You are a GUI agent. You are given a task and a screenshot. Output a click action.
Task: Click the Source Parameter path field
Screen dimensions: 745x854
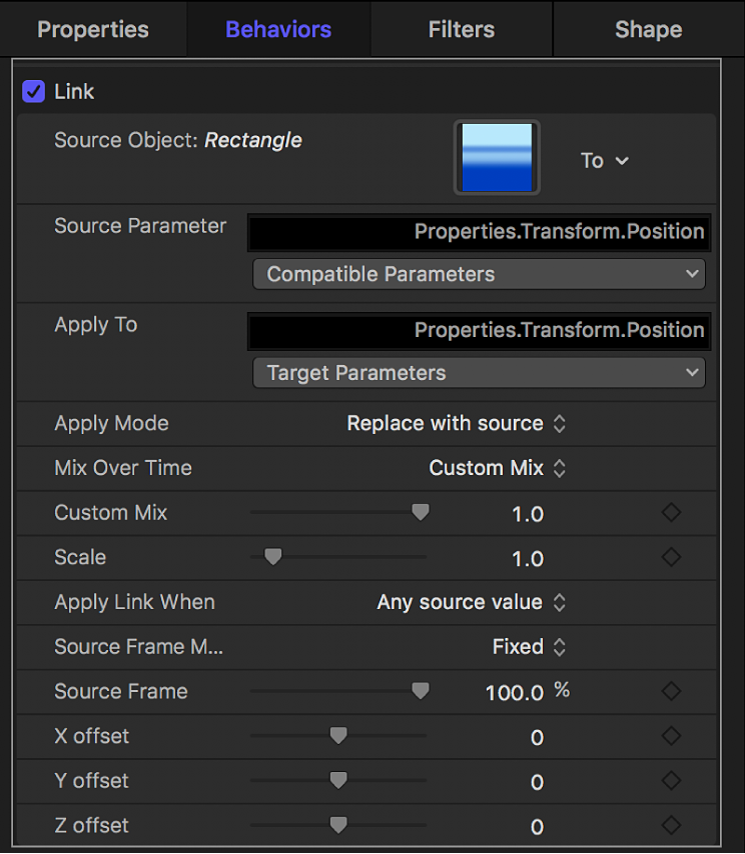pos(479,231)
